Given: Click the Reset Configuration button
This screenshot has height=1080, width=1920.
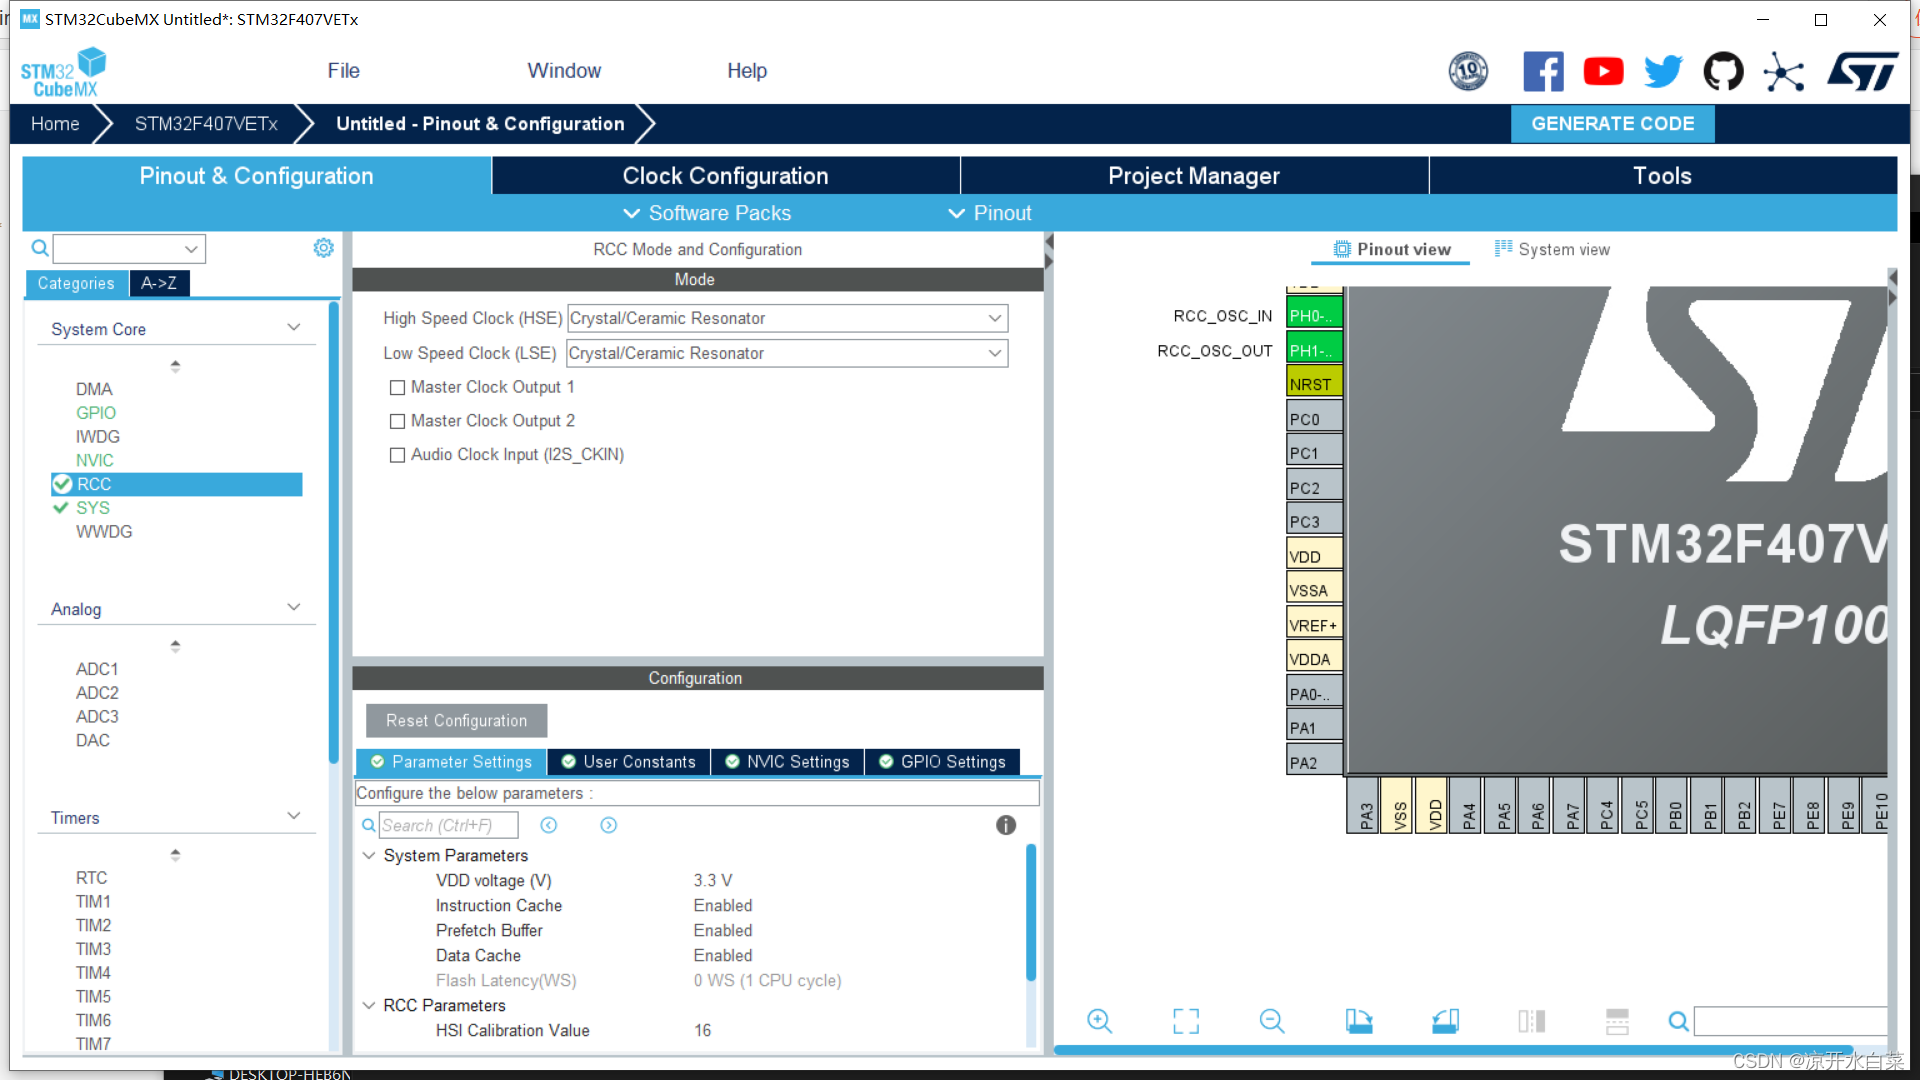Looking at the screenshot, I should 456,720.
